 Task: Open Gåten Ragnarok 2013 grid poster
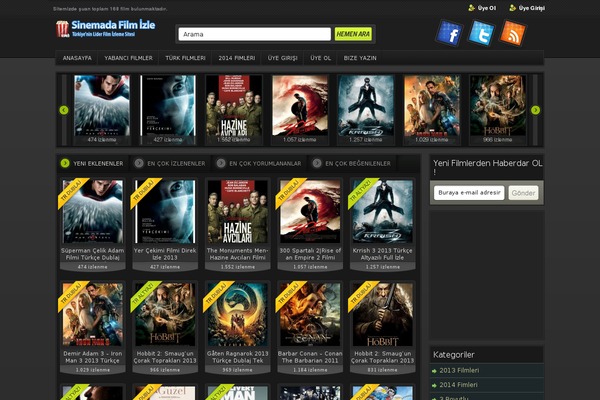(238, 314)
